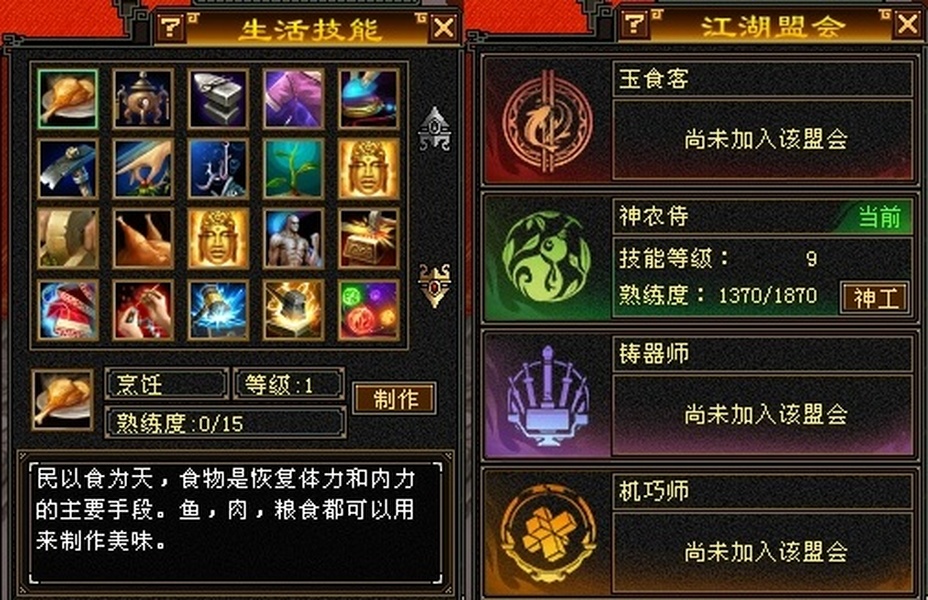Click the up arrow to scroll skills
This screenshot has height=600, width=928.
pos(434,130)
